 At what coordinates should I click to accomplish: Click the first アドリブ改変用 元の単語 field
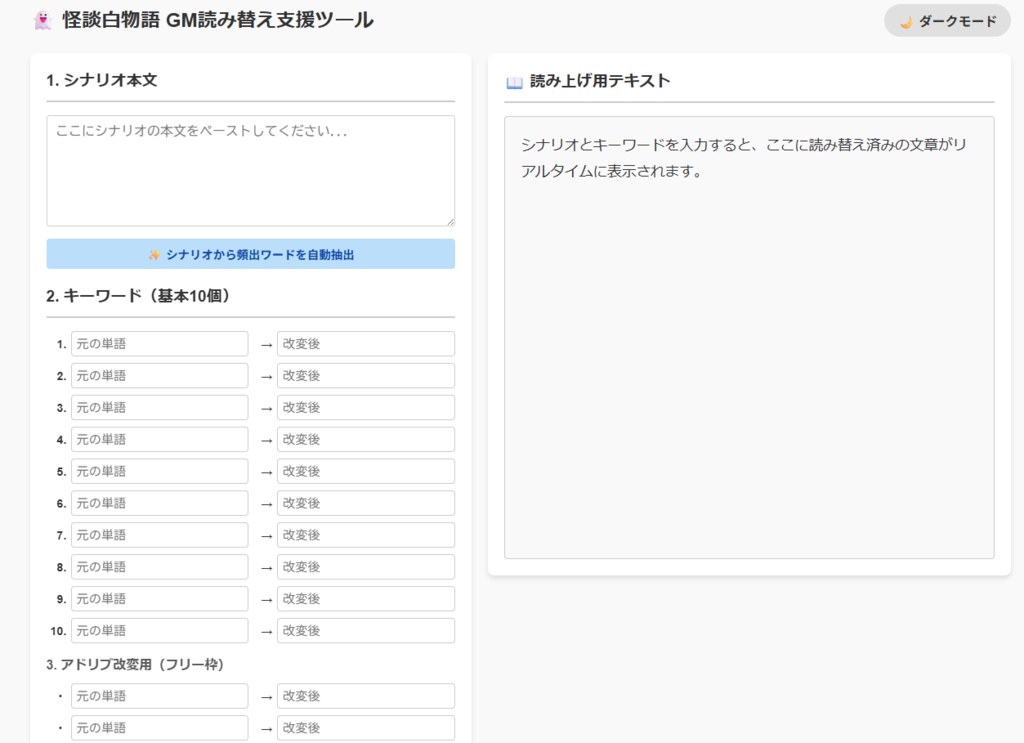(x=160, y=695)
